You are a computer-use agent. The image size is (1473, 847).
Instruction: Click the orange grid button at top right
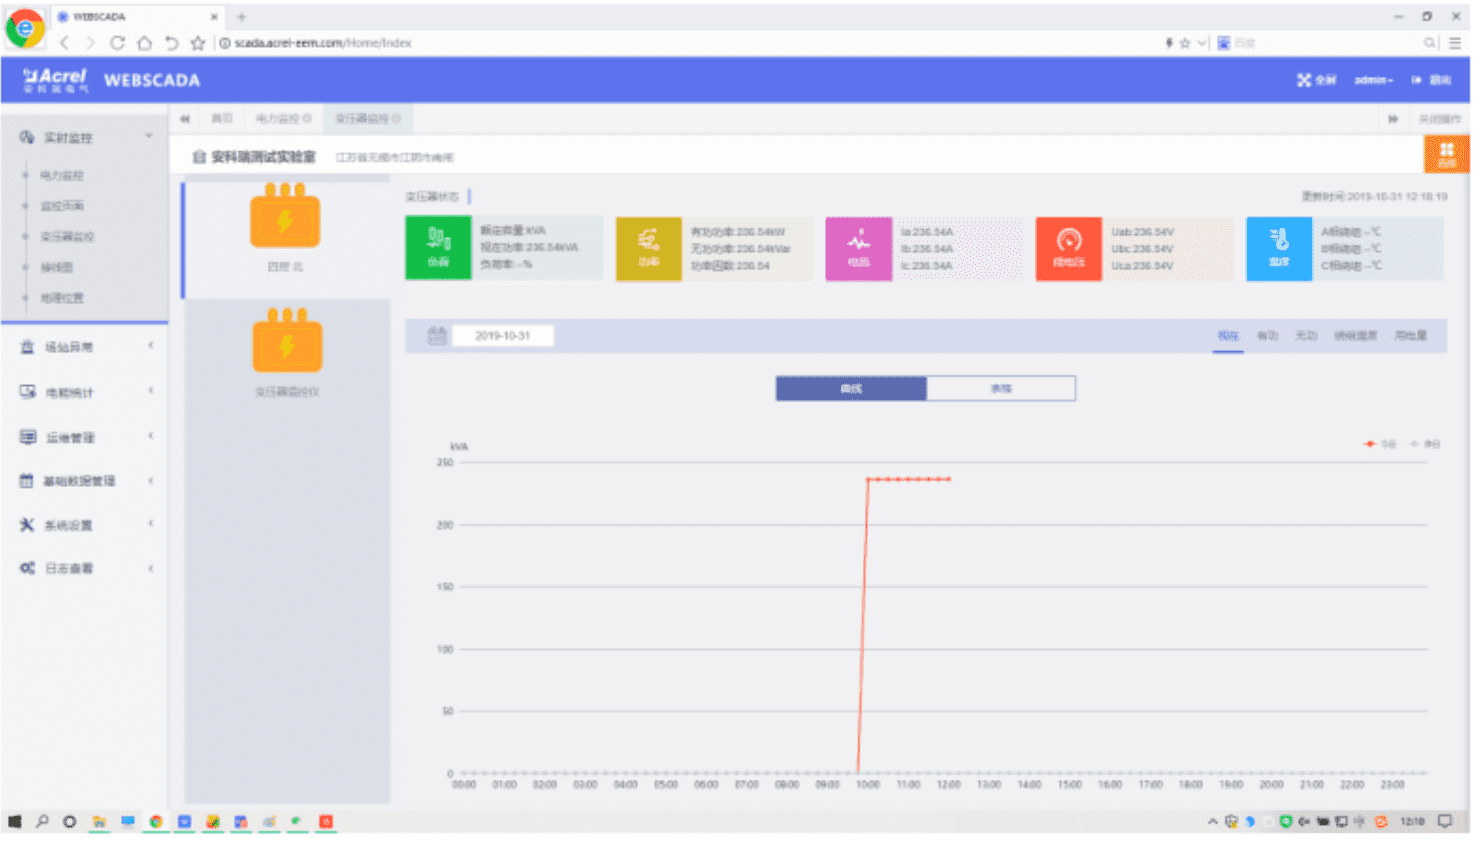1446,154
